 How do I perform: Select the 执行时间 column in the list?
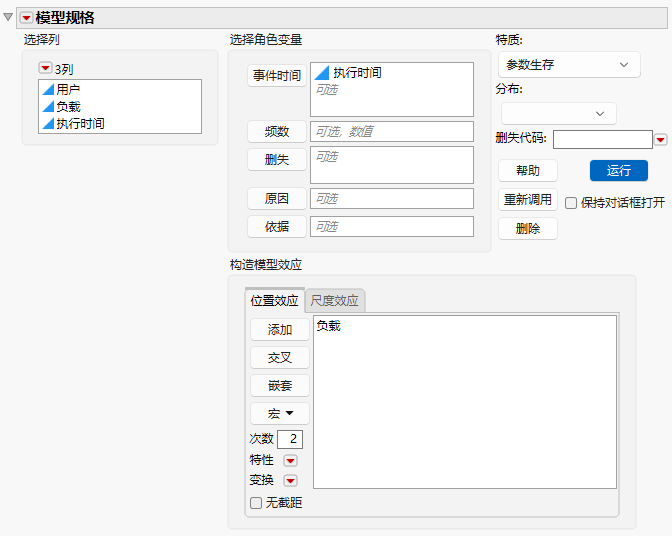pos(120,124)
